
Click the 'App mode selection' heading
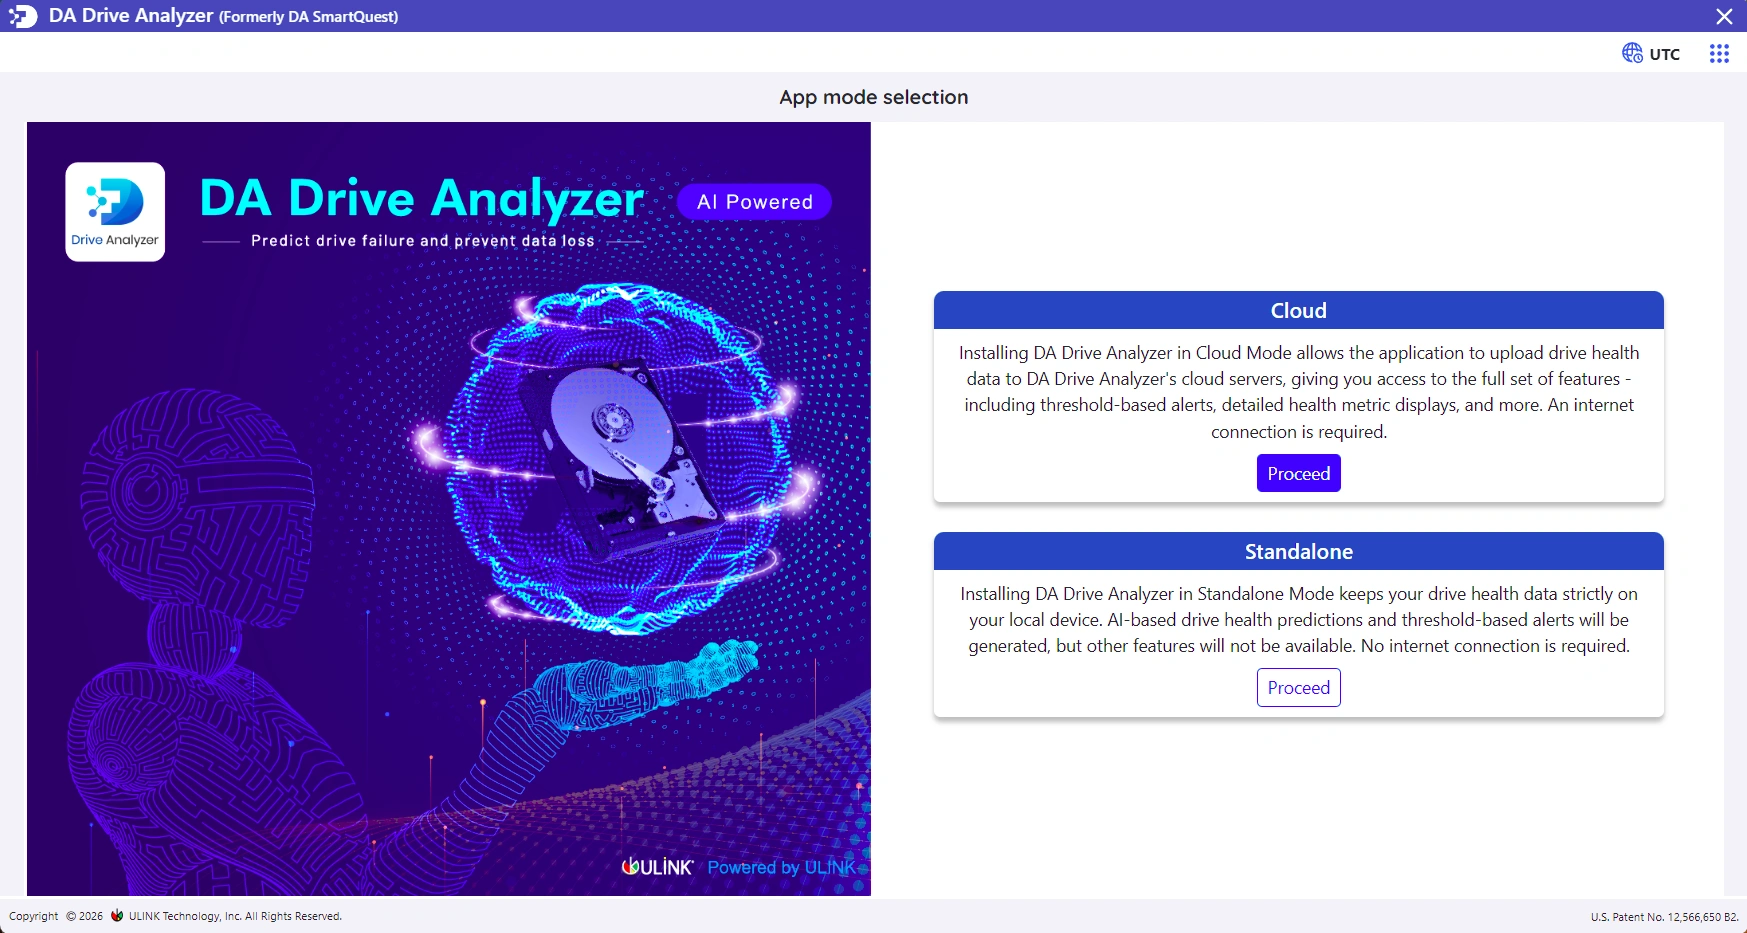[874, 97]
